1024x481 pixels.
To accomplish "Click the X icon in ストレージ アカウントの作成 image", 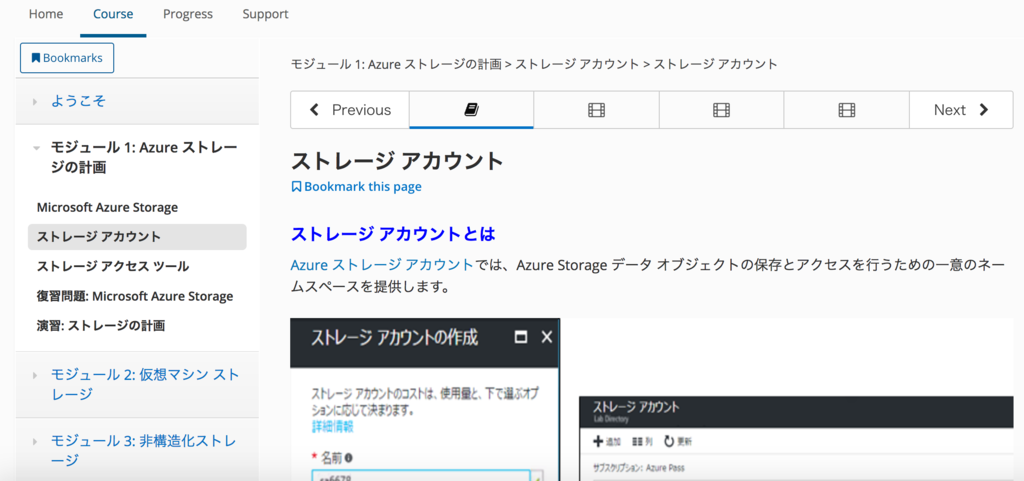I will pos(547,337).
